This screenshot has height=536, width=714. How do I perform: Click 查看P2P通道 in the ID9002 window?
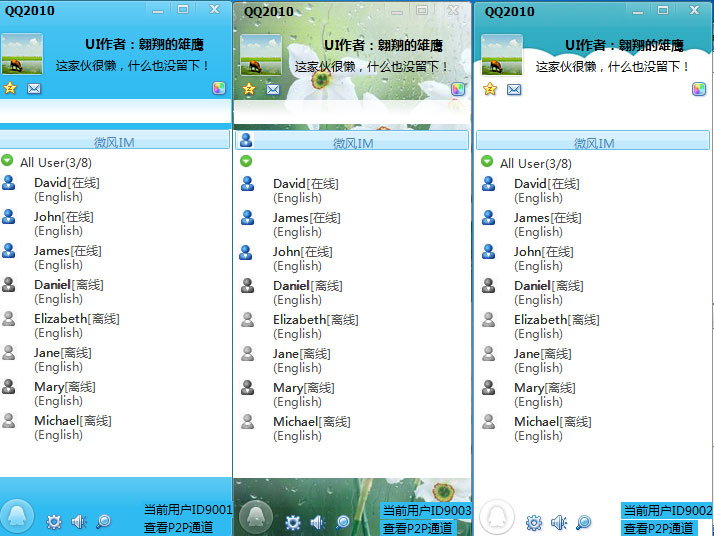tap(658, 529)
